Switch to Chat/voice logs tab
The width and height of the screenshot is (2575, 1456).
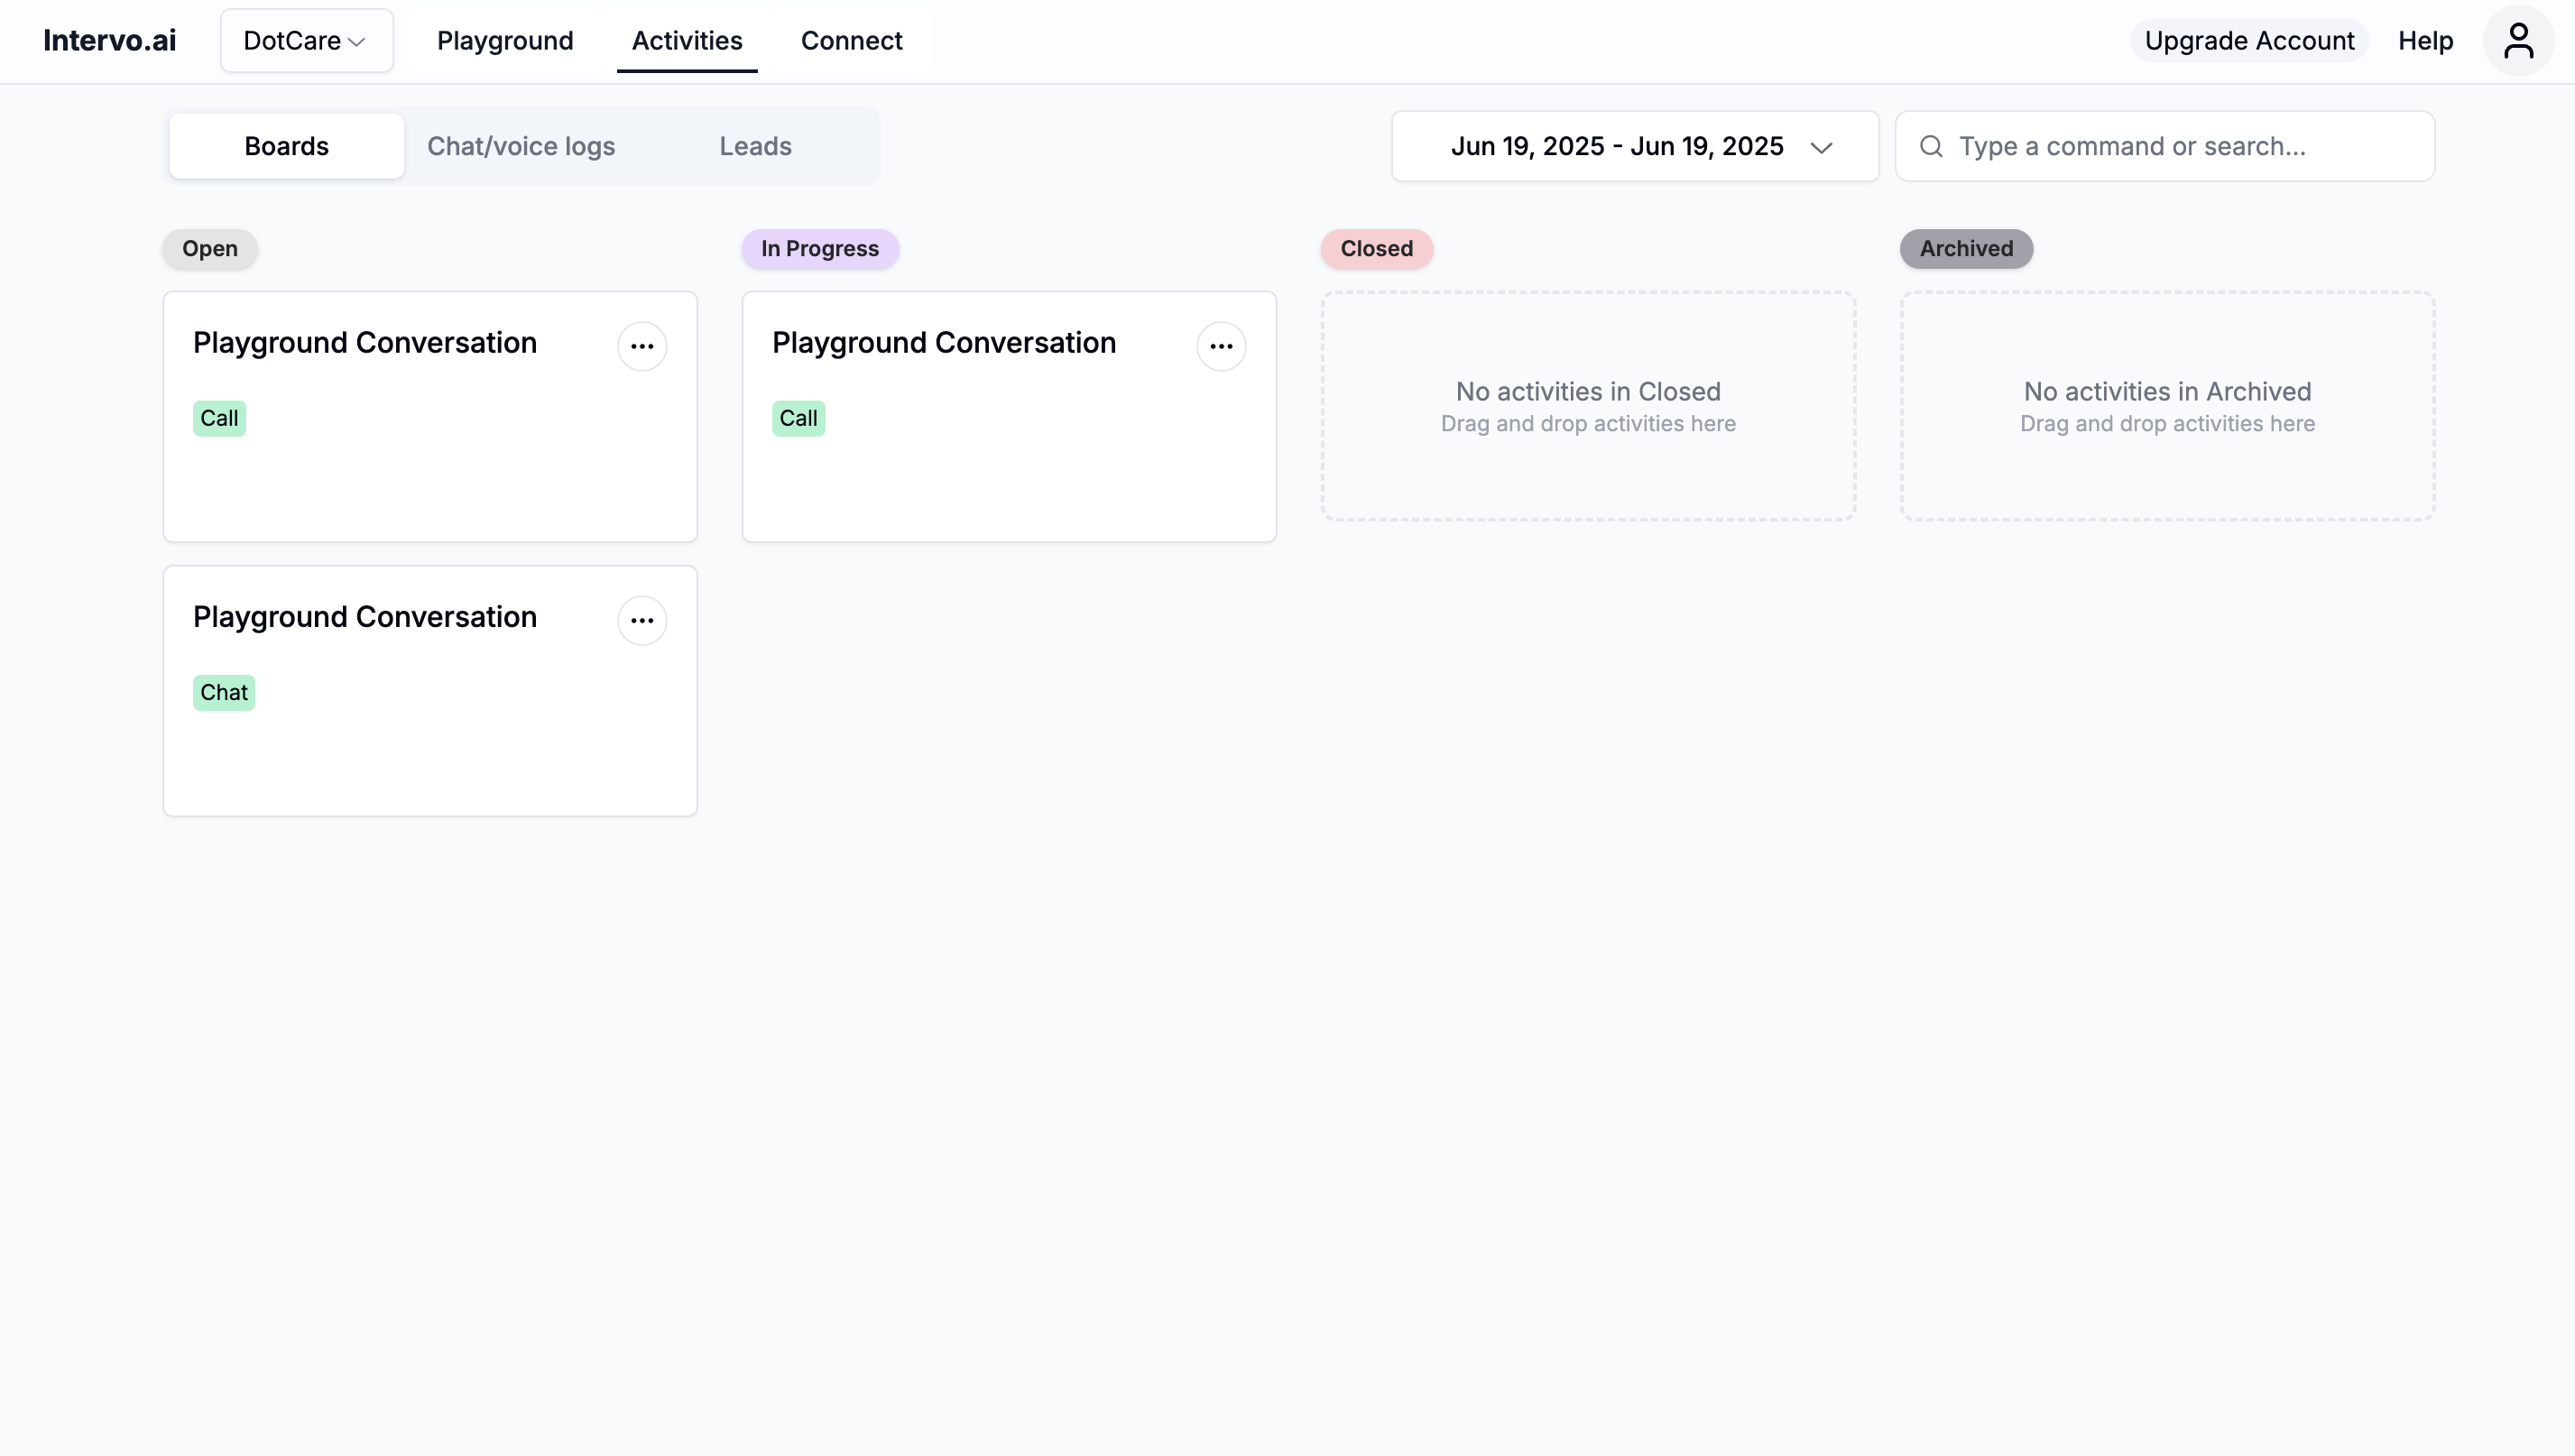(x=521, y=146)
